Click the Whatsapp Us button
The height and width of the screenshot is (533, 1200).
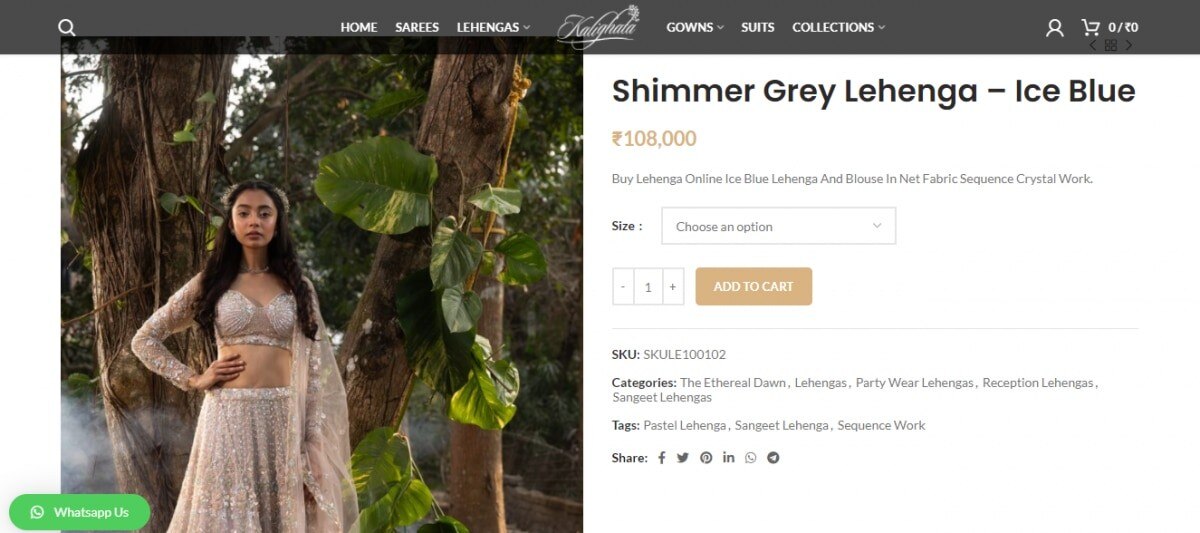click(x=80, y=512)
